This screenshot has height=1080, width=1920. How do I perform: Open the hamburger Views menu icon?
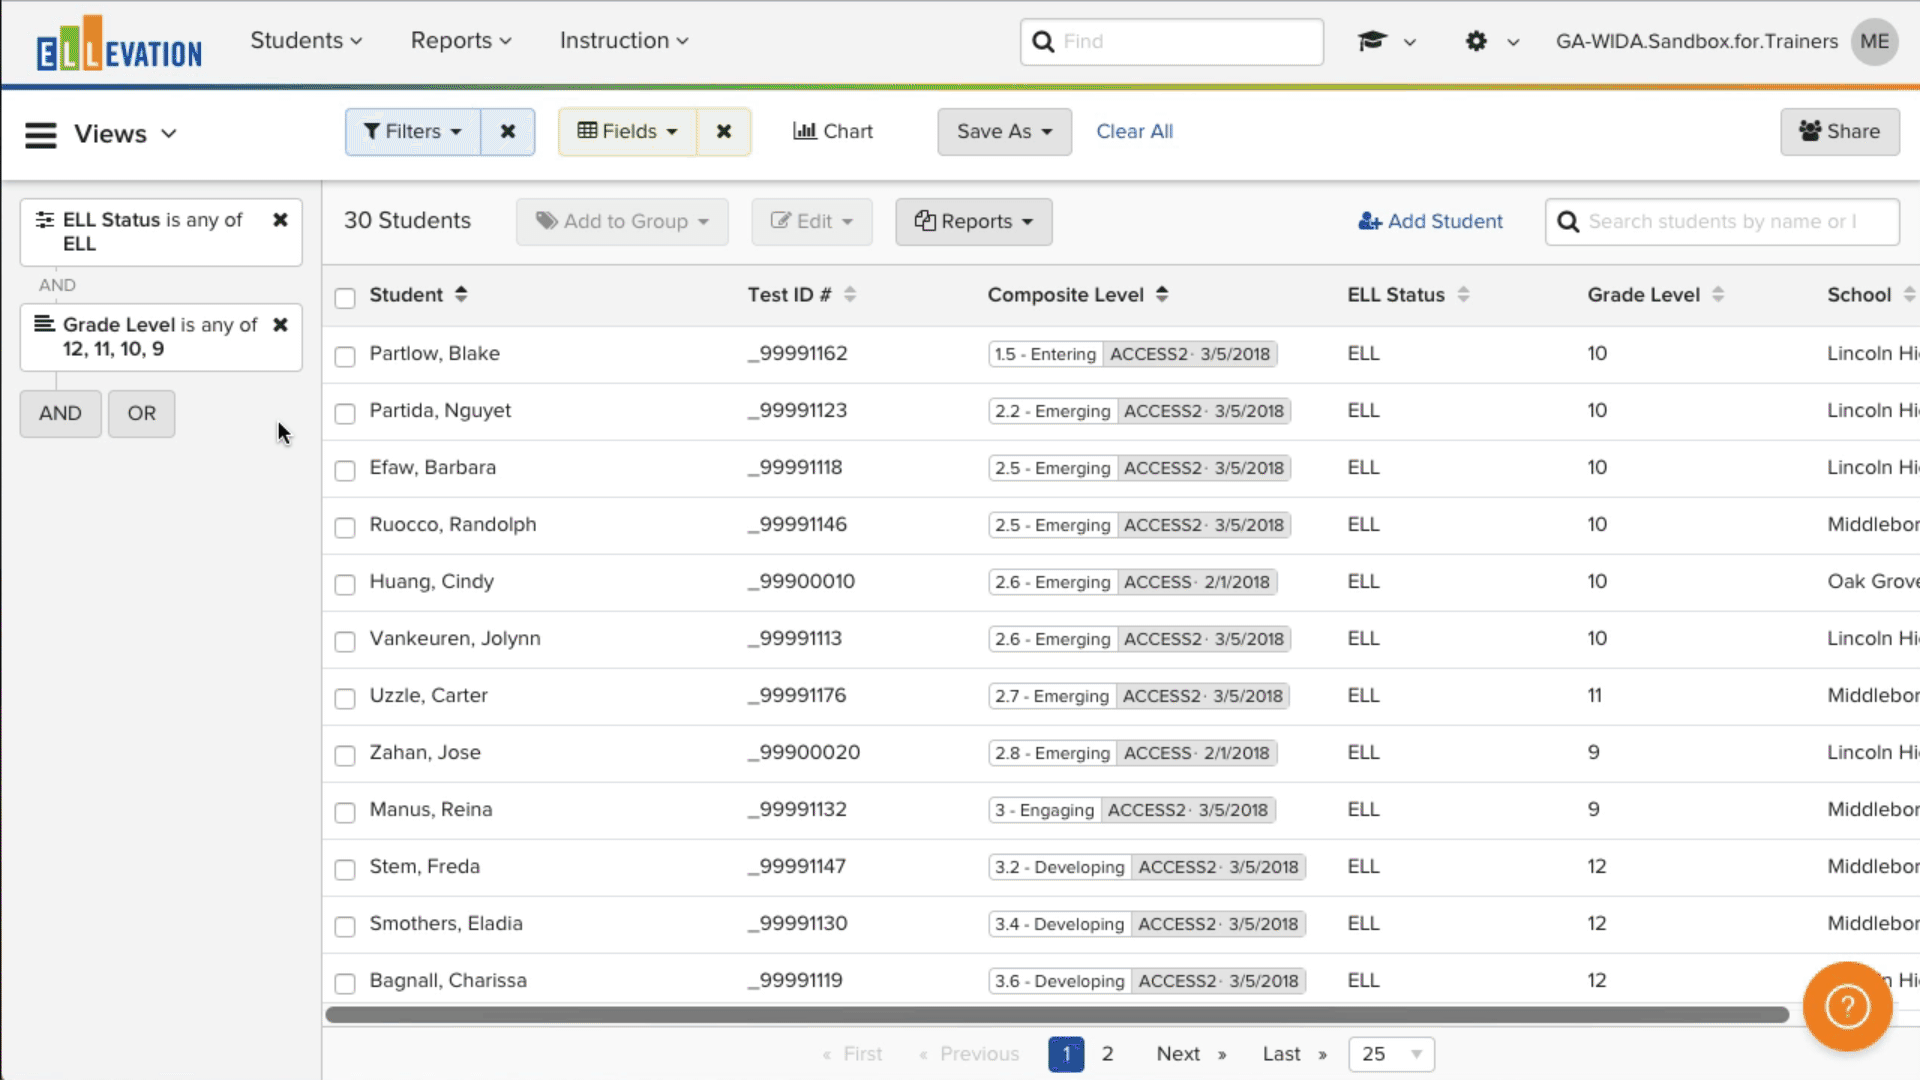(x=41, y=134)
